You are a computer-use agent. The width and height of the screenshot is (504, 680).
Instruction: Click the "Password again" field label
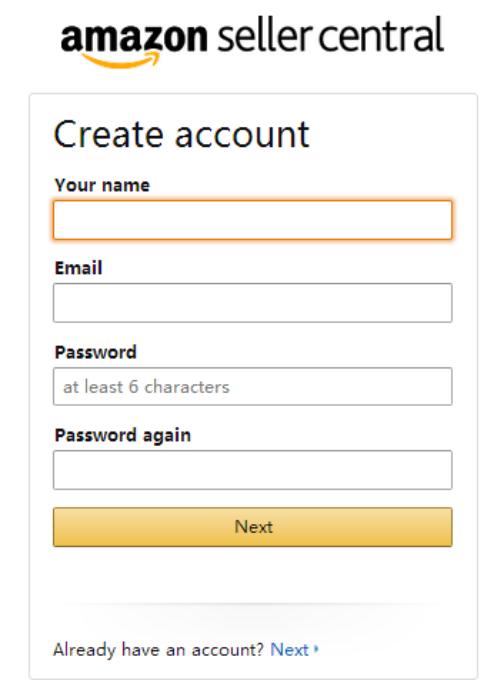point(122,435)
